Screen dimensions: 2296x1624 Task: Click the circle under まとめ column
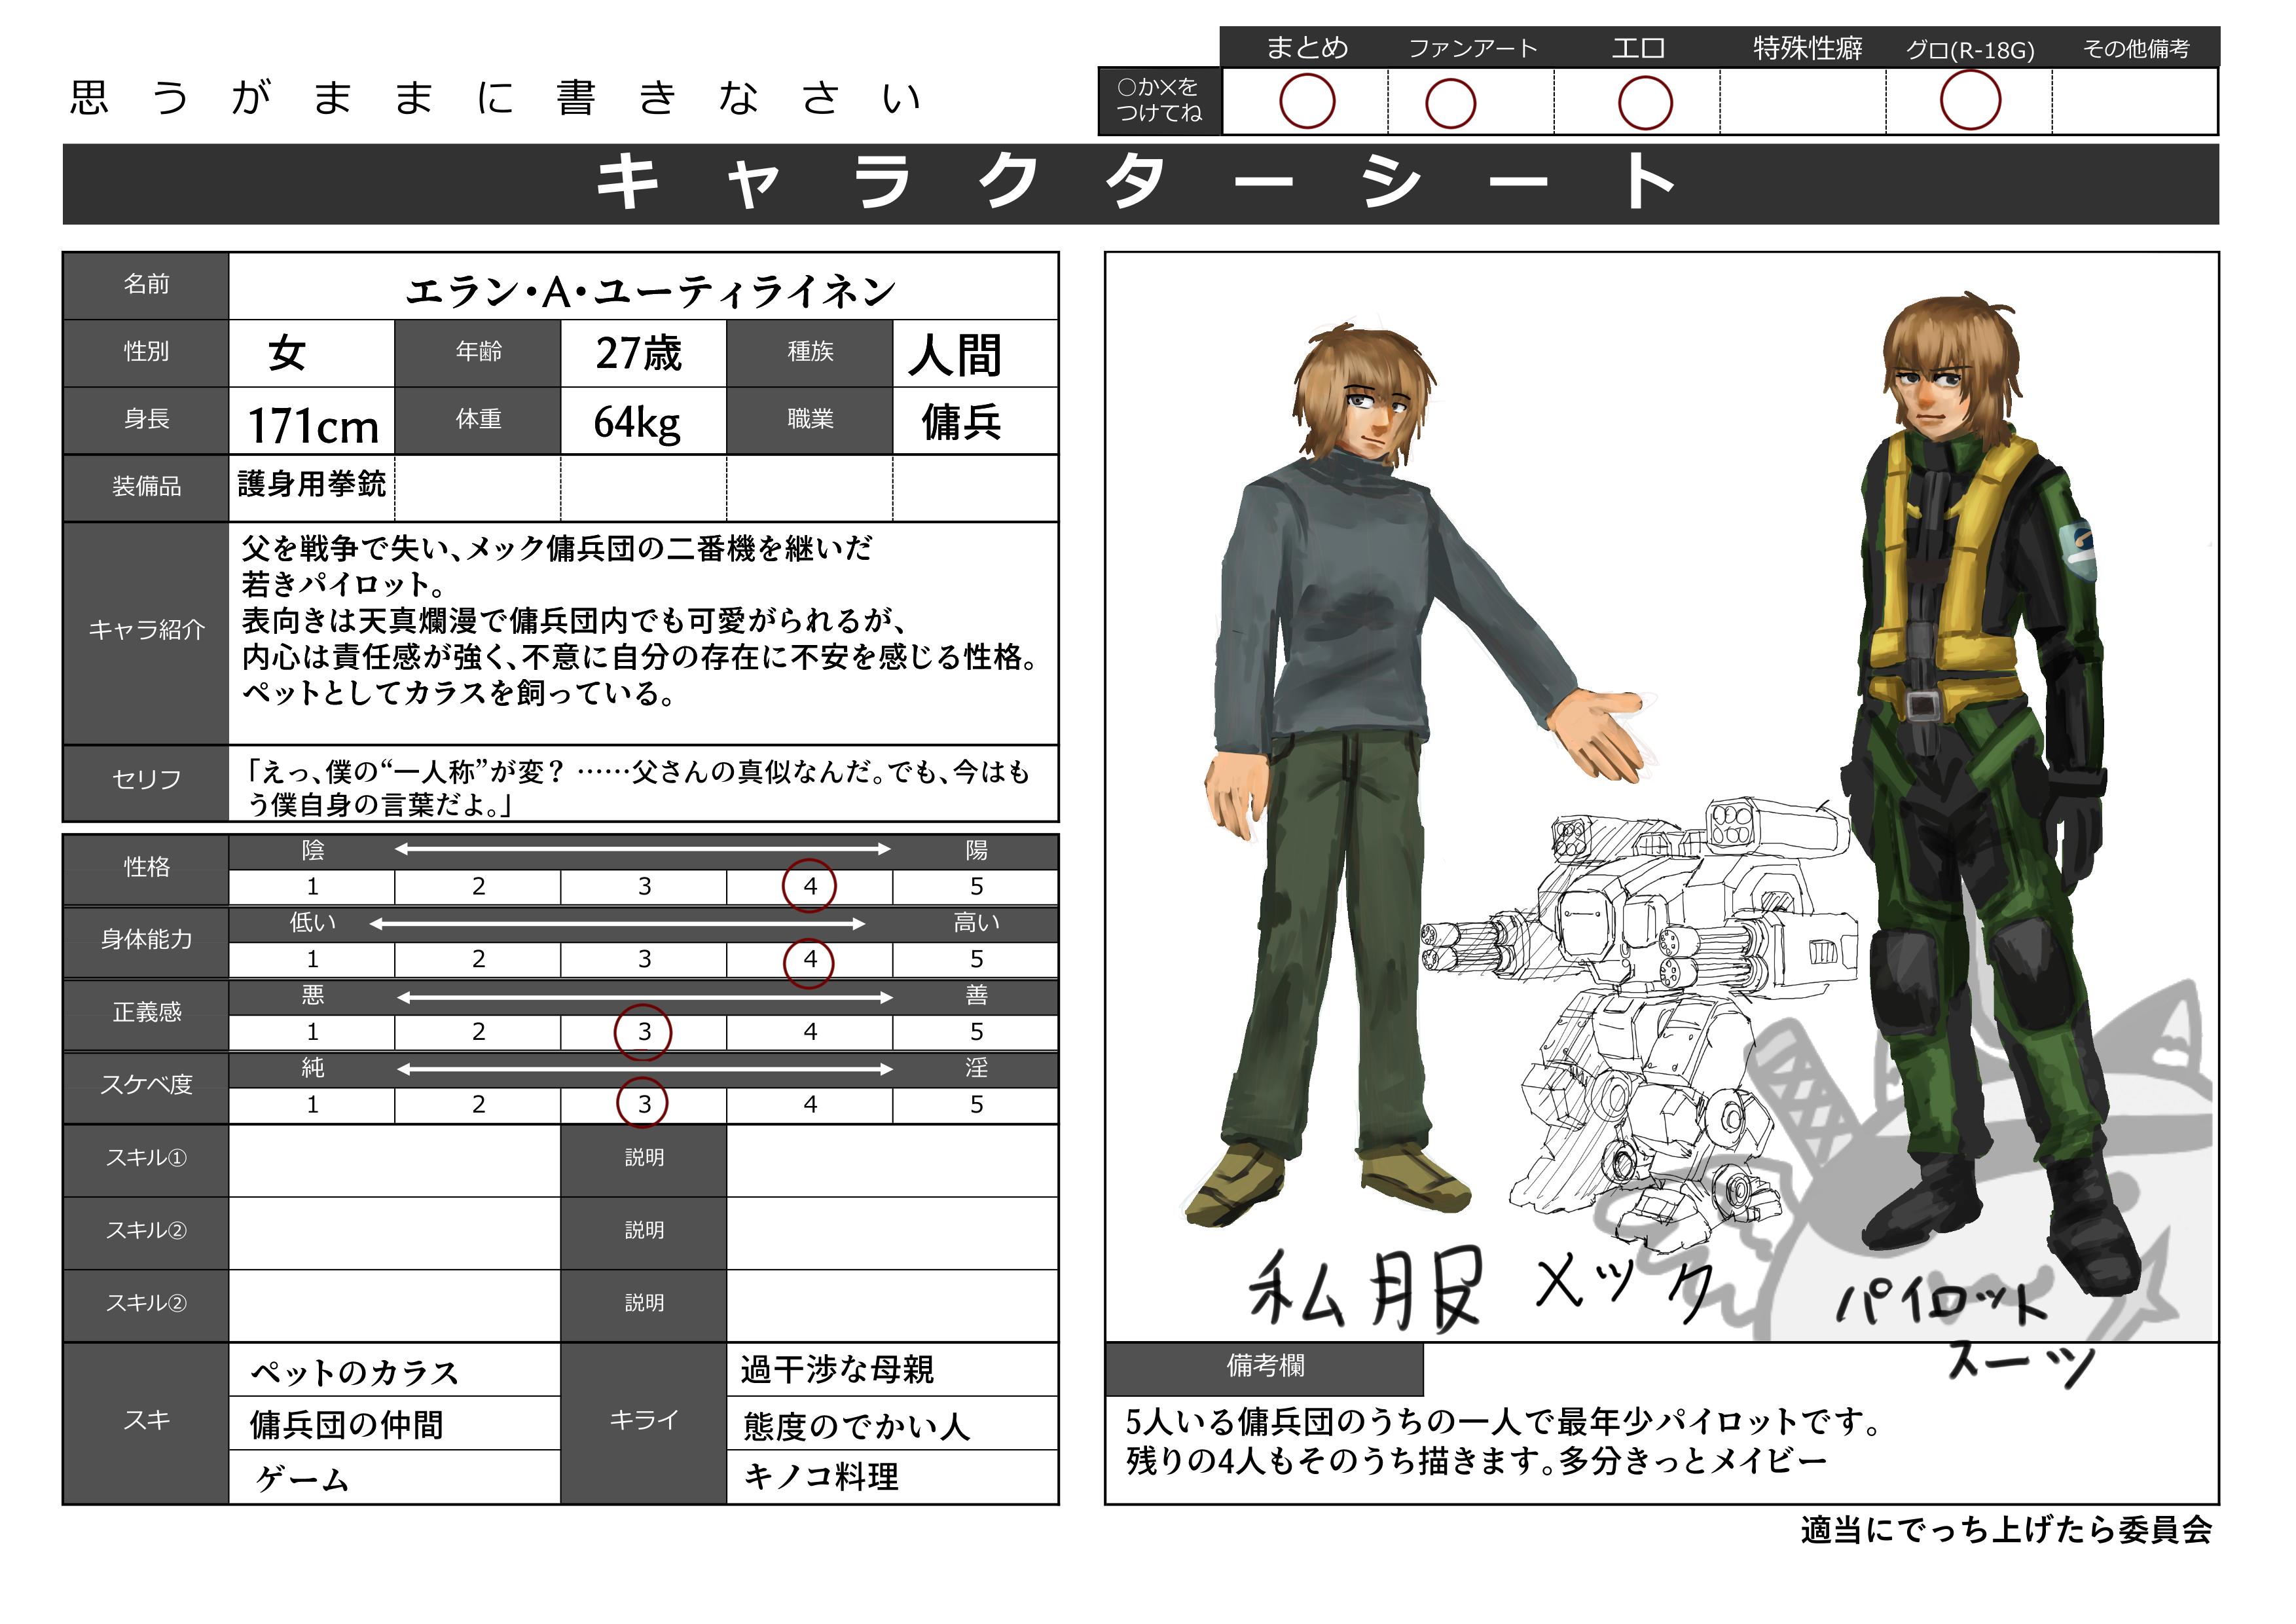click(1306, 102)
